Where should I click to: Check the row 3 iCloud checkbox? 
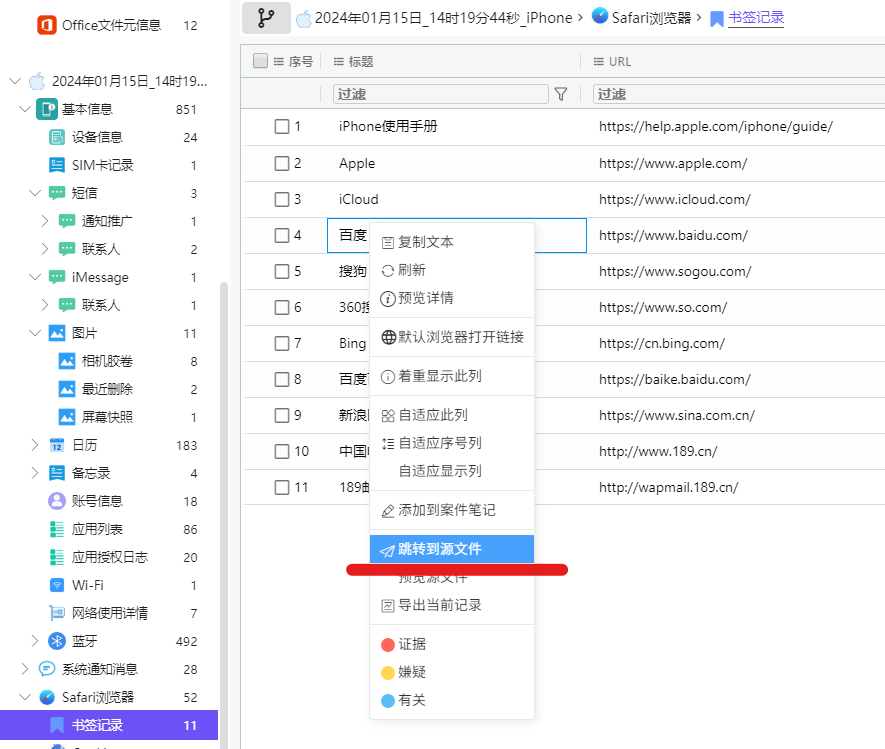coord(282,199)
